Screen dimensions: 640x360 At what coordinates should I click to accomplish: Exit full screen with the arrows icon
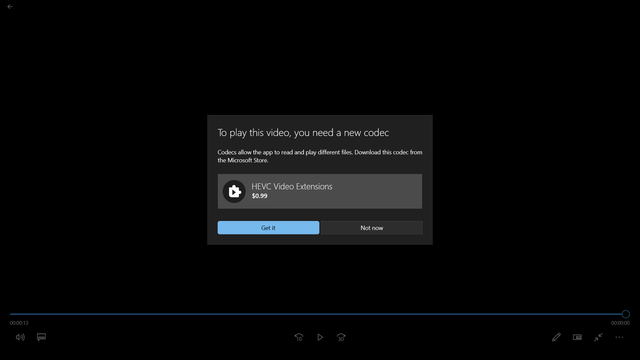[x=598, y=337]
